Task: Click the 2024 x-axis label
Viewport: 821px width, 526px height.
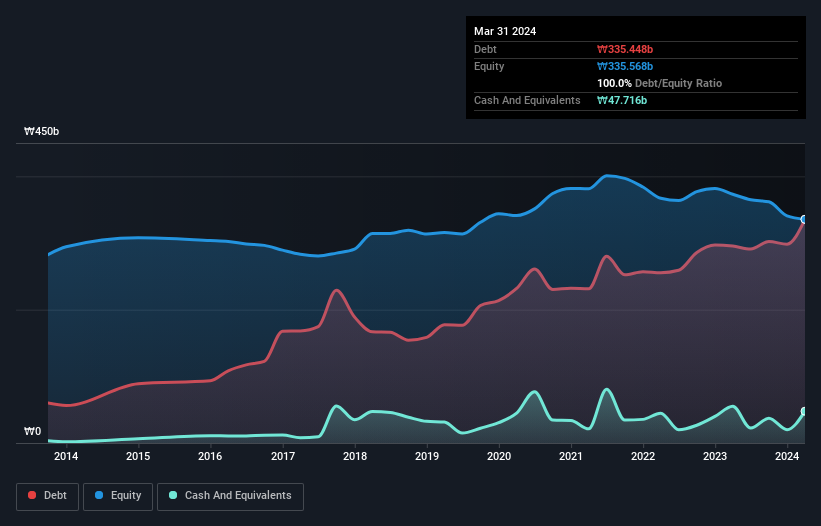Action: 787,456
